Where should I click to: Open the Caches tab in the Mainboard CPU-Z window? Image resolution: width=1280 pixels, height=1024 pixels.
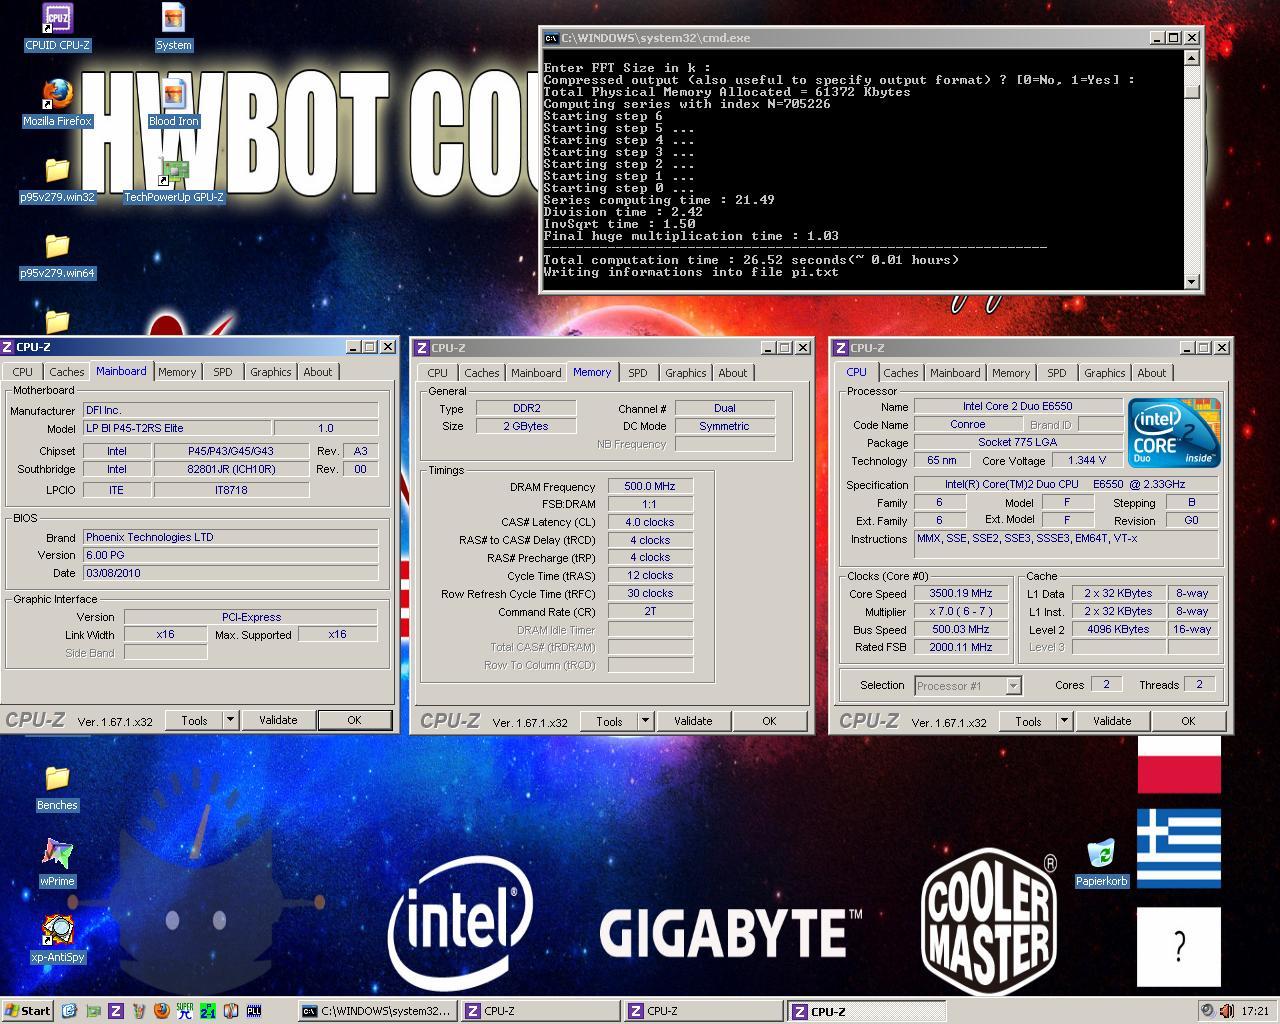(x=67, y=372)
